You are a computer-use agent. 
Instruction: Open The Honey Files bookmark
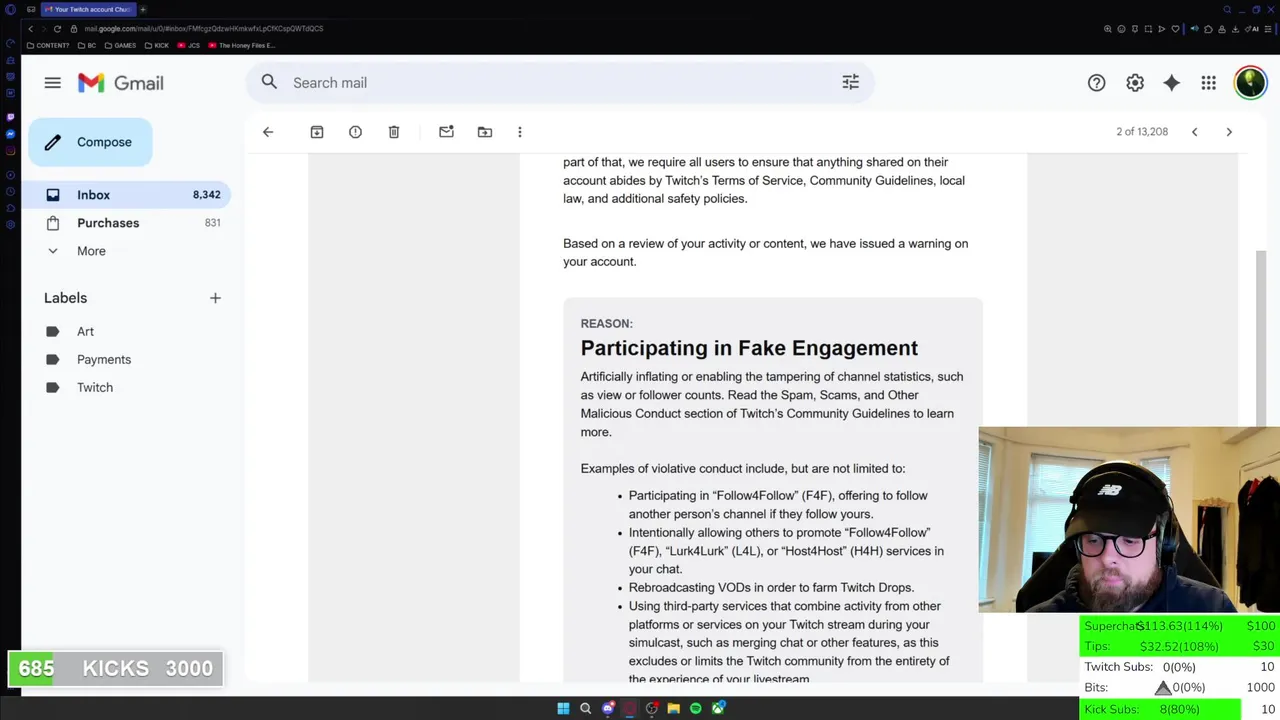point(241,45)
